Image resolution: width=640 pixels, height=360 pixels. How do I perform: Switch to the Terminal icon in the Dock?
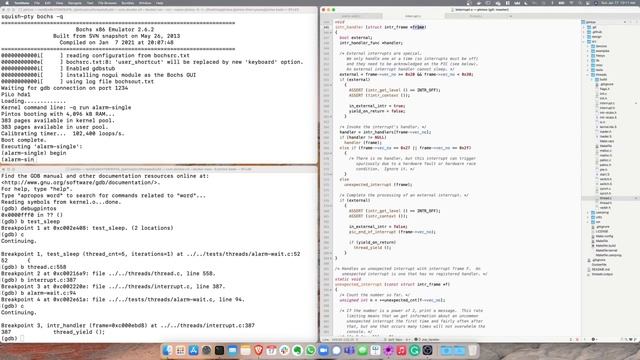click(x=219, y=350)
